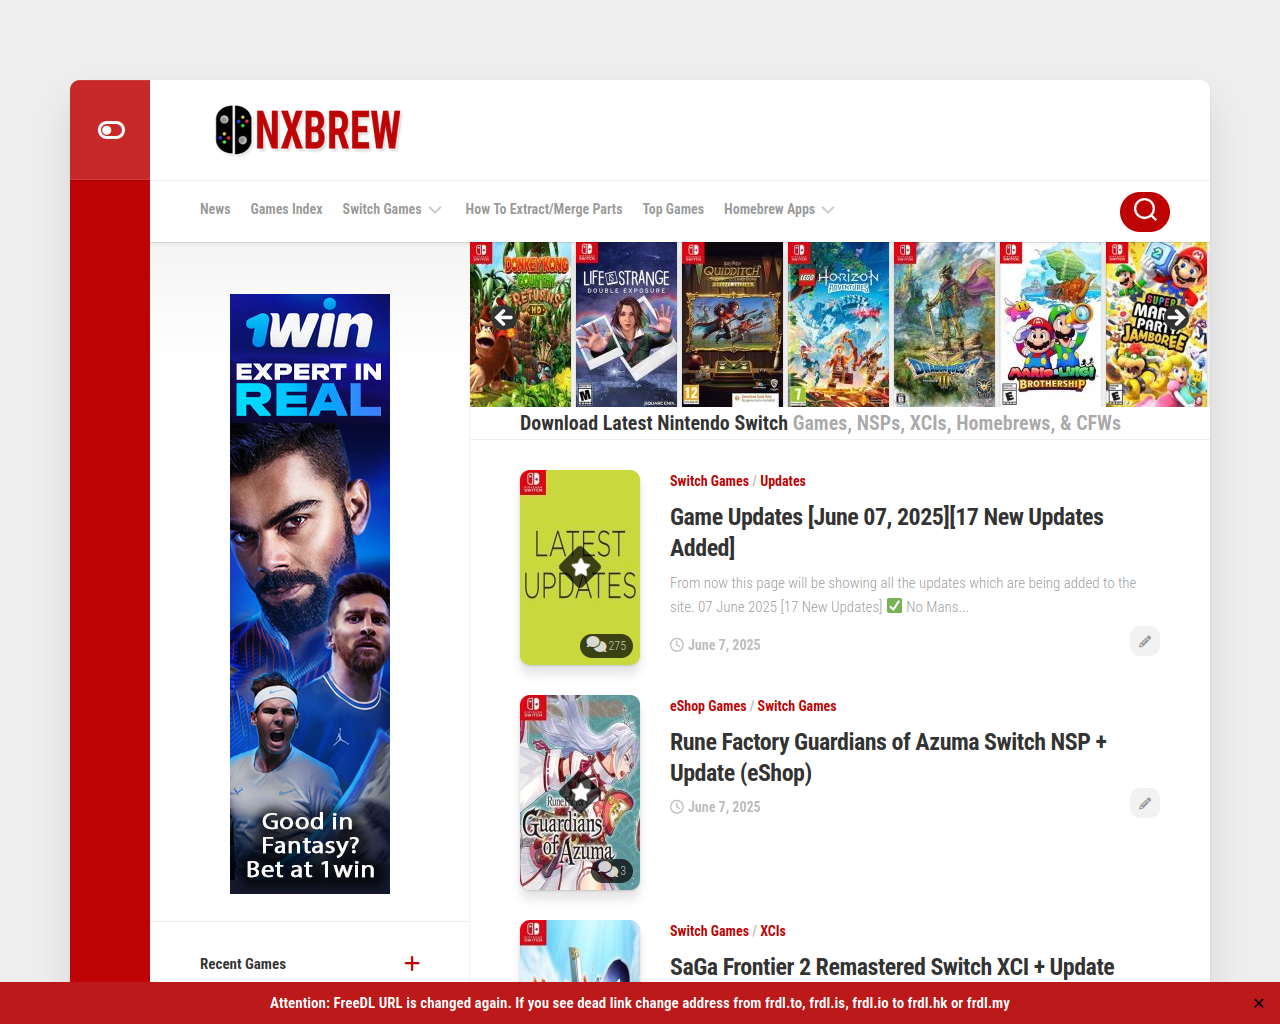Open the XCIs category link
The width and height of the screenshot is (1280, 1024).
[x=773, y=931]
